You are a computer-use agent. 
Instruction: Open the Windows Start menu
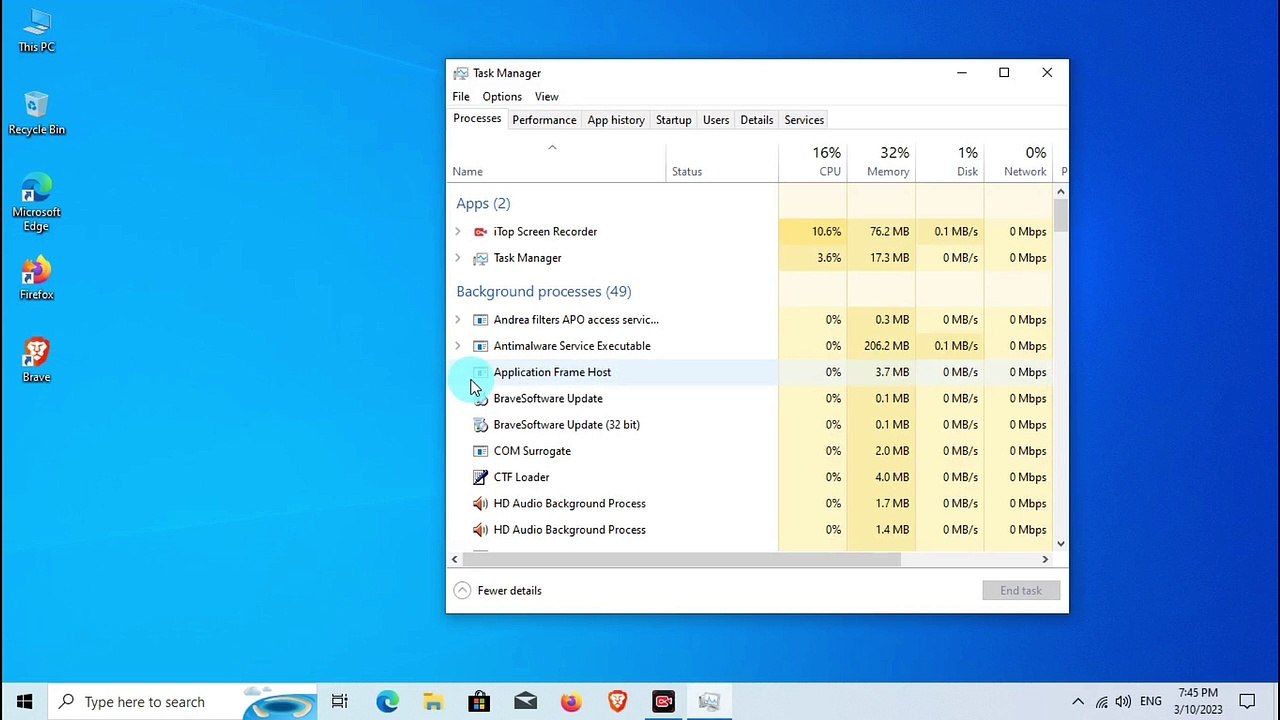(x=24, y=702)
